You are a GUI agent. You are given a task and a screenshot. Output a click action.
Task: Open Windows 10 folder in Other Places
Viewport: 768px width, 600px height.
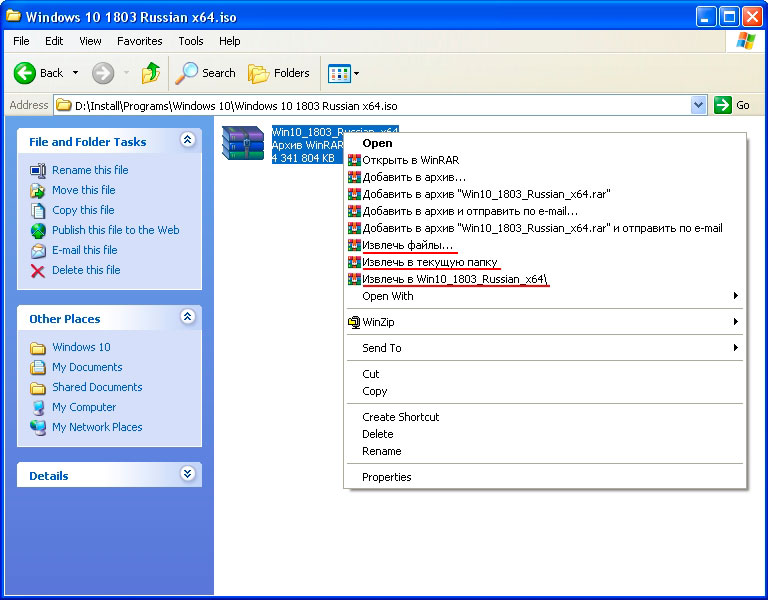(81, 347)
